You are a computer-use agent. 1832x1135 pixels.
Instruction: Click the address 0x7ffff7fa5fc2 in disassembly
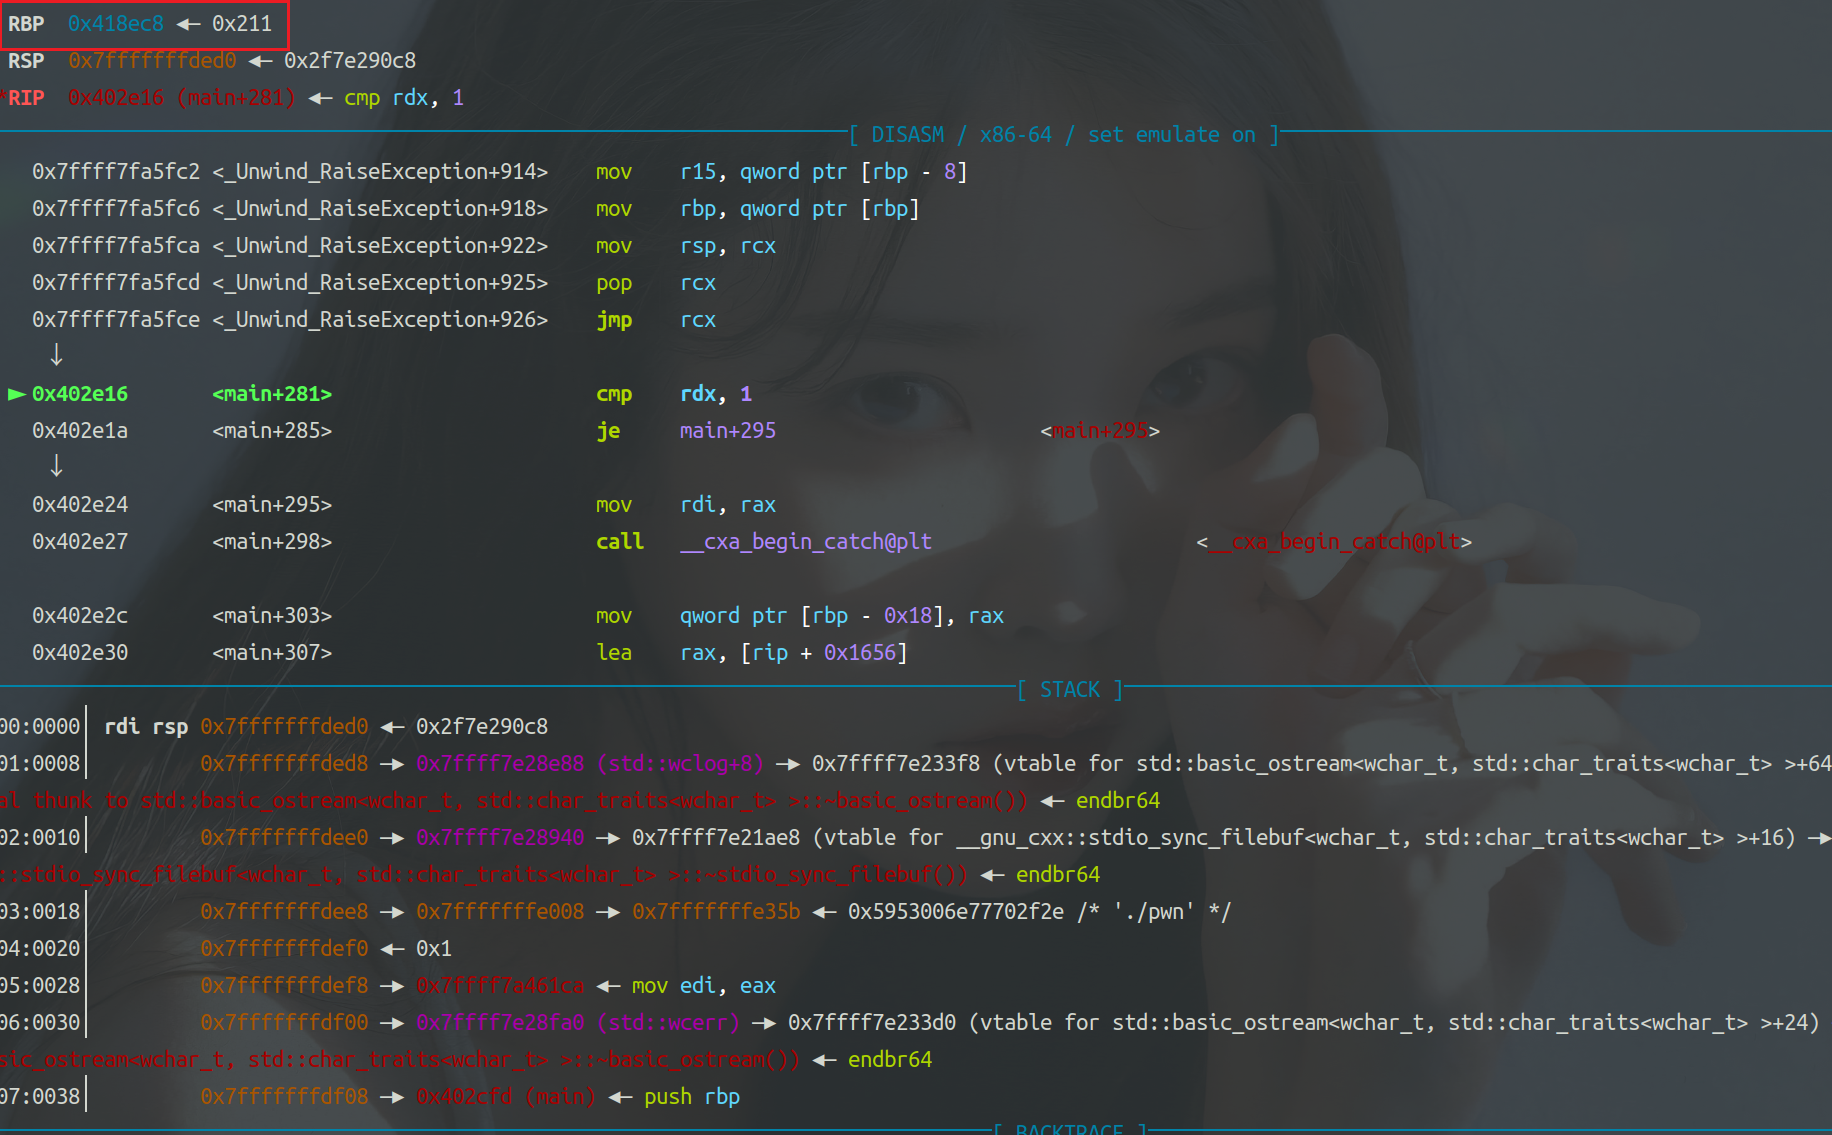[116, 172]
